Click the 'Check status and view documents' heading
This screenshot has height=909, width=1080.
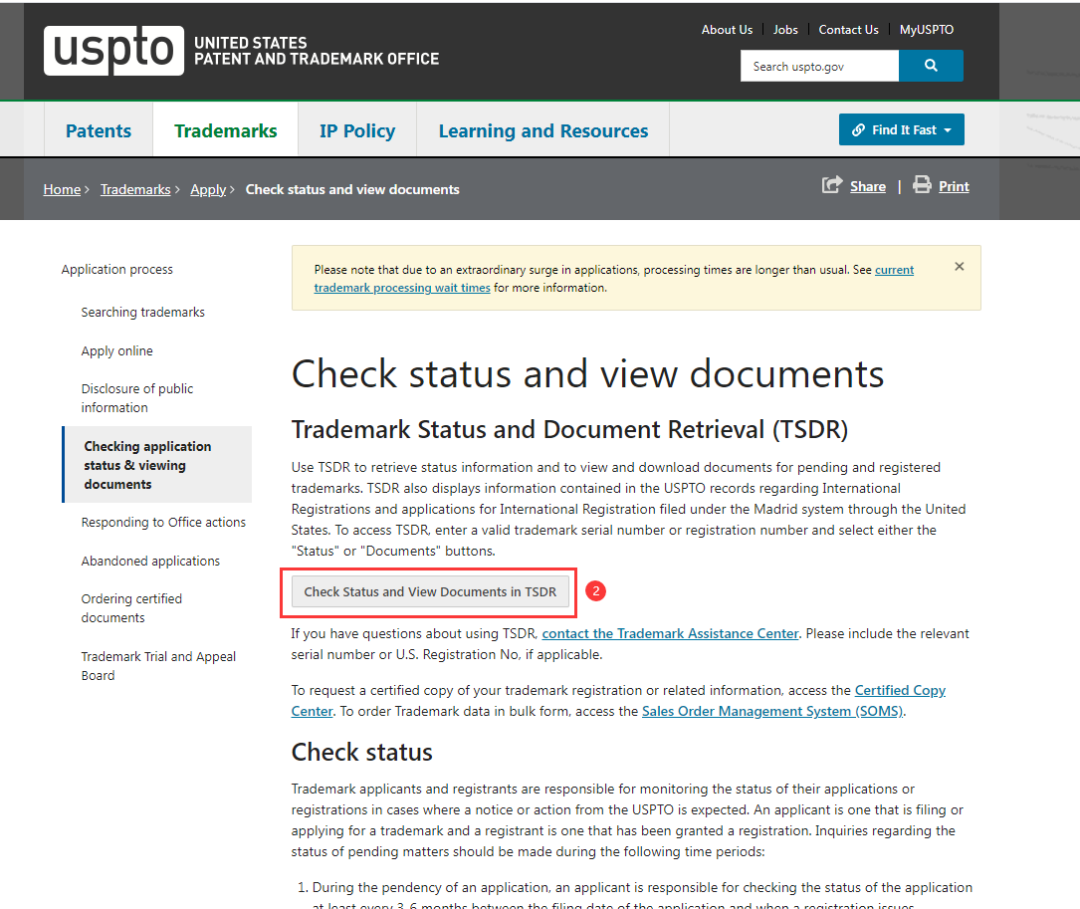[x=588, y=374]
